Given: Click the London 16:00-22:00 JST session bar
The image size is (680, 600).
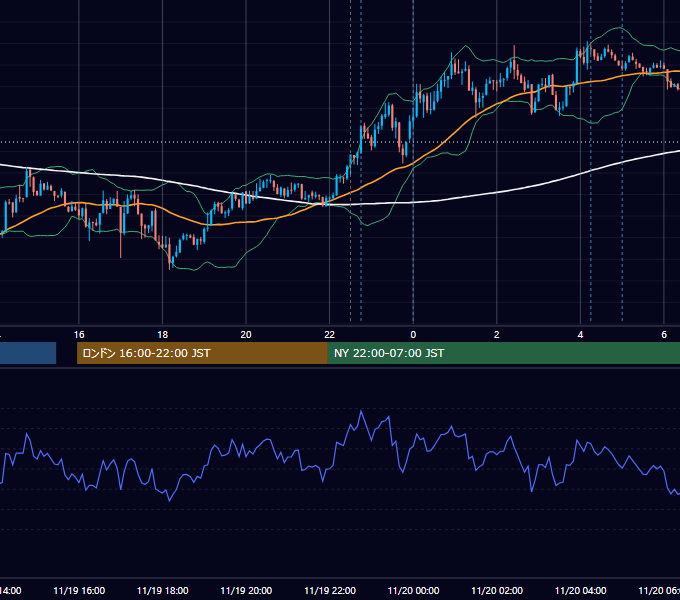Looking at the screenshot, I should tap(202, 353).
